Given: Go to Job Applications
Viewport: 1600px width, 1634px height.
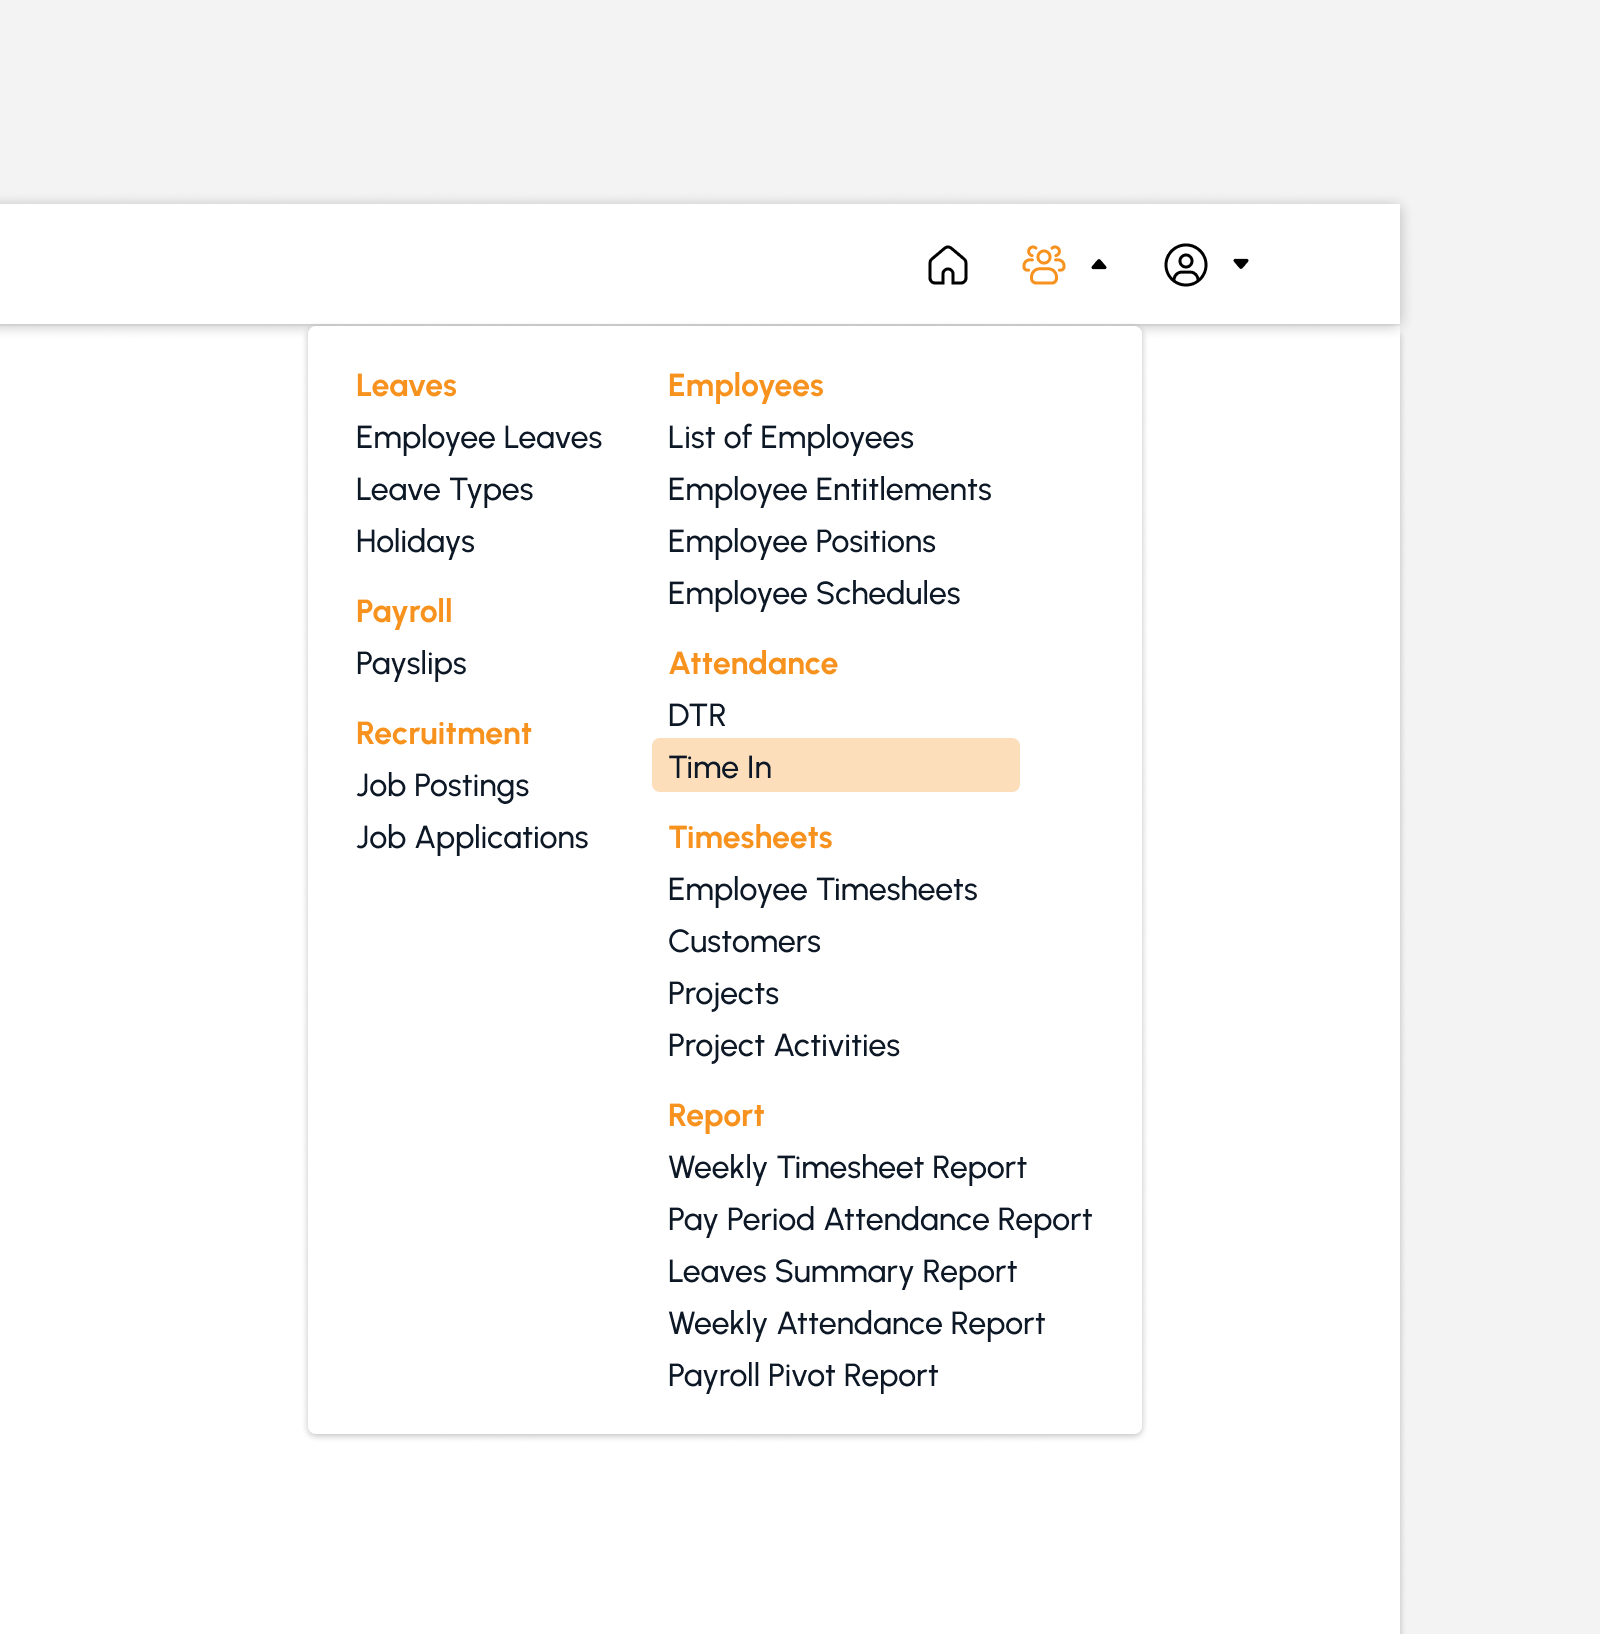Looking at the screenshot, I should pyautogui.click(x=472, y=838).
